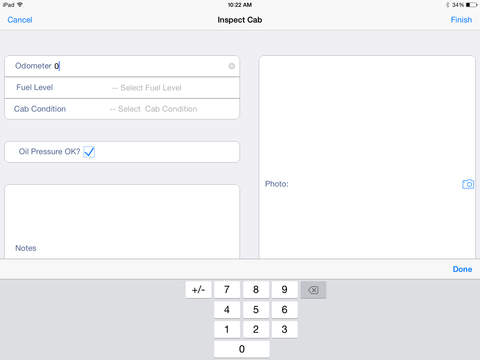Tap Cancel to discard inspection
This screenshot has height=360, width=480.
[x=20, y=20]
